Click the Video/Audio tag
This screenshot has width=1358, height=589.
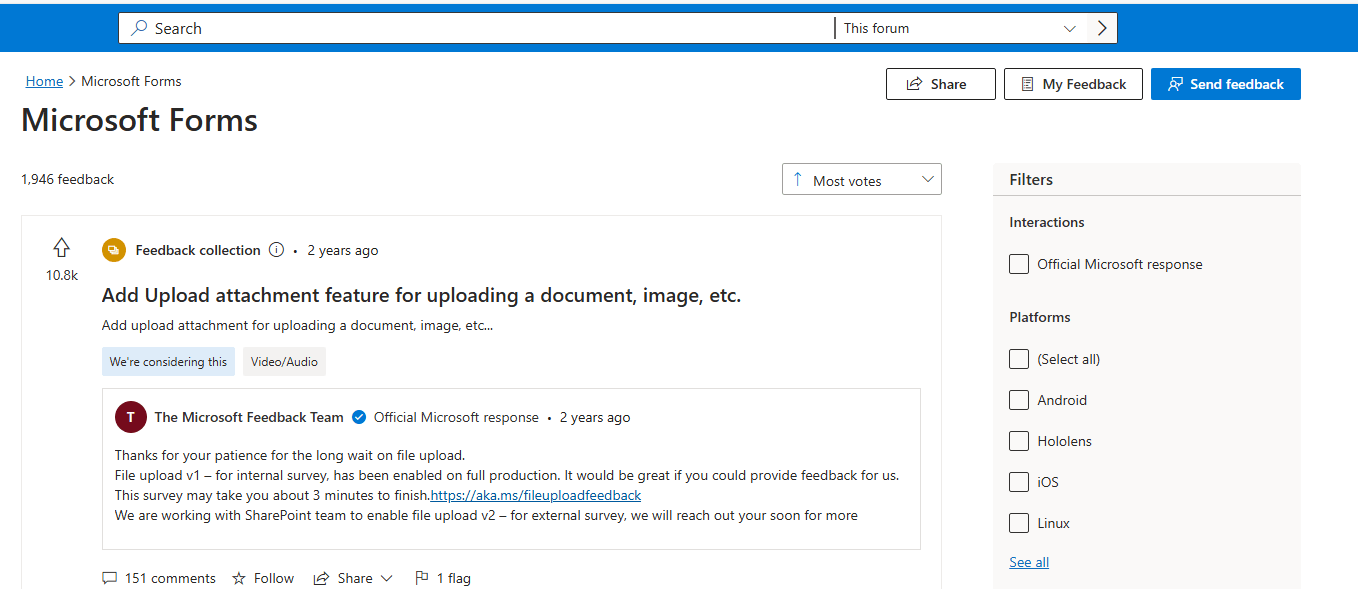(x=284, y=362)
